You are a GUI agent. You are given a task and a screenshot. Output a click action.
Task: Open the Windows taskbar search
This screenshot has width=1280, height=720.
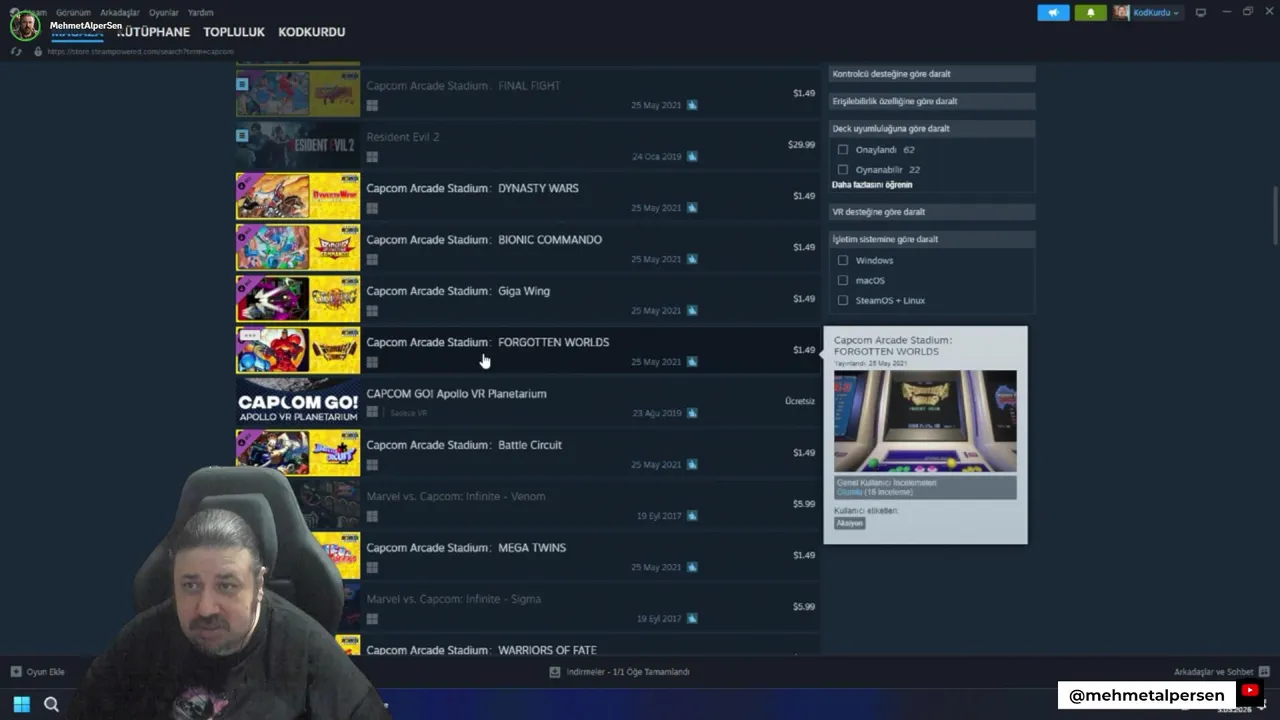[51, 704]
